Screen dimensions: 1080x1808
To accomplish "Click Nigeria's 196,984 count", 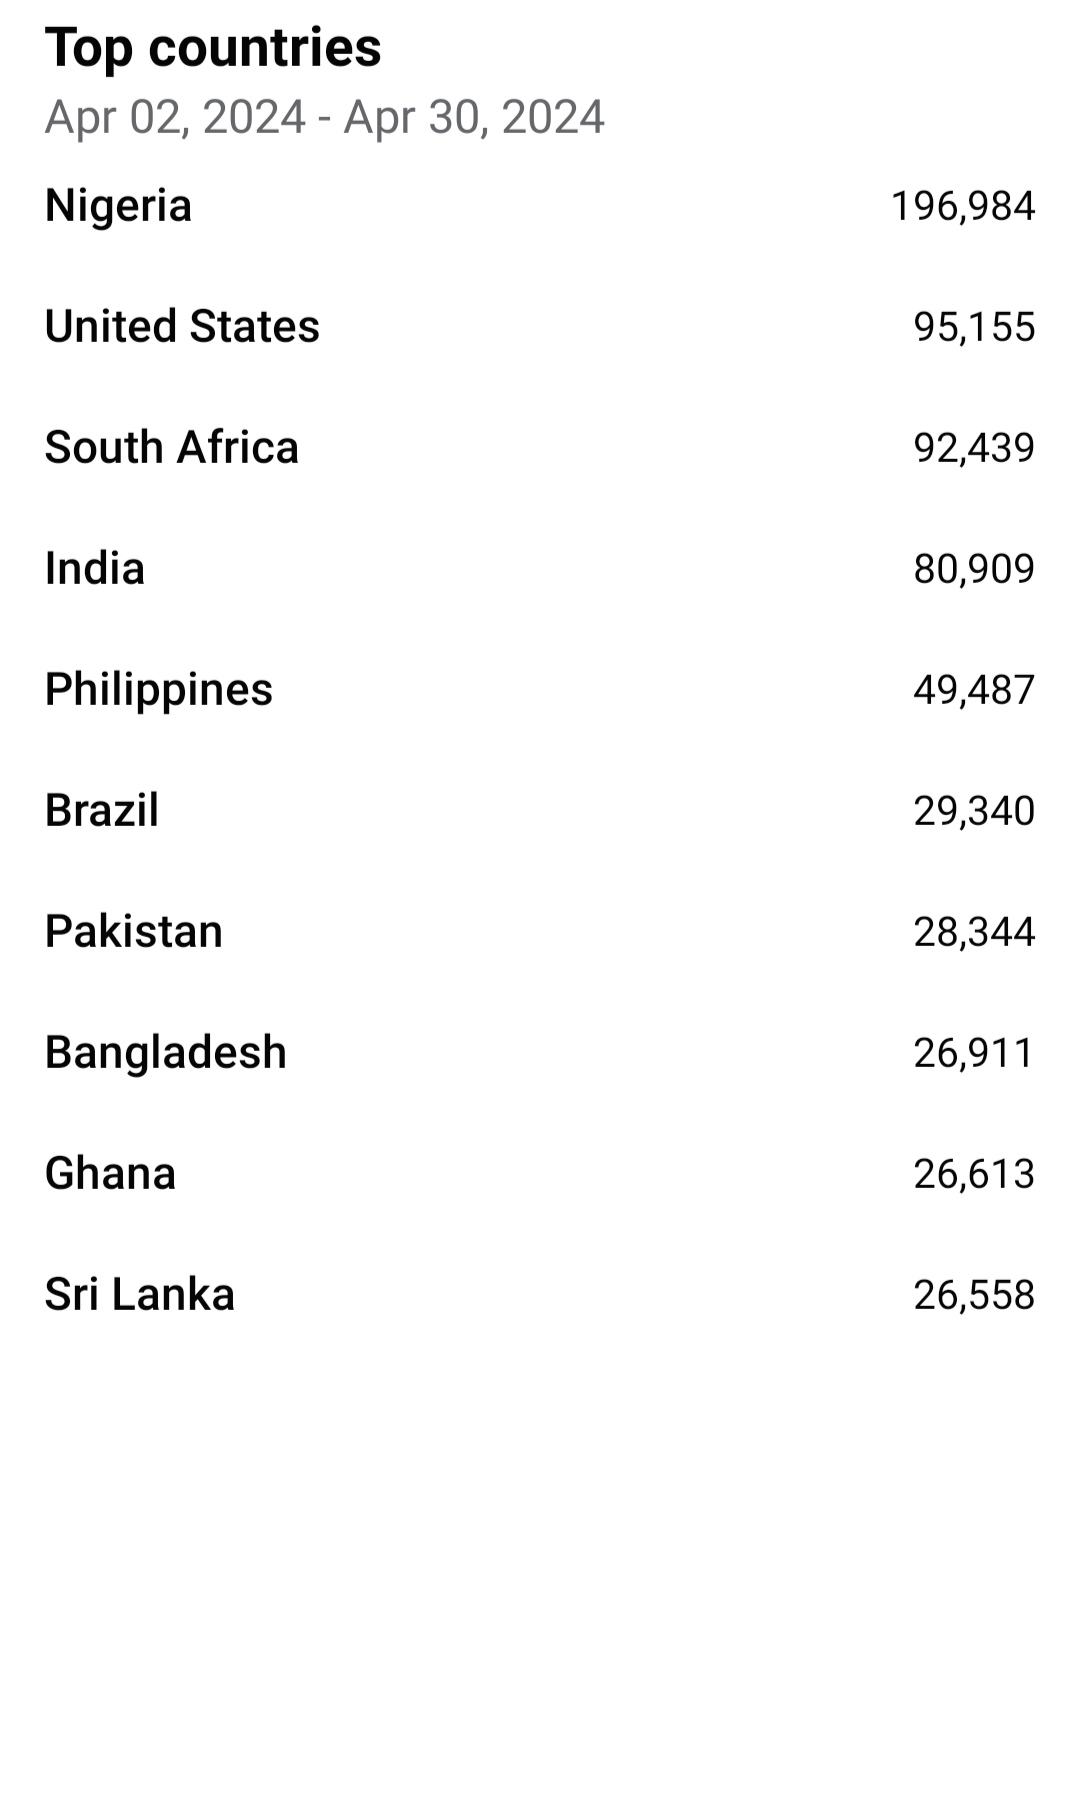I will point(963,206).
